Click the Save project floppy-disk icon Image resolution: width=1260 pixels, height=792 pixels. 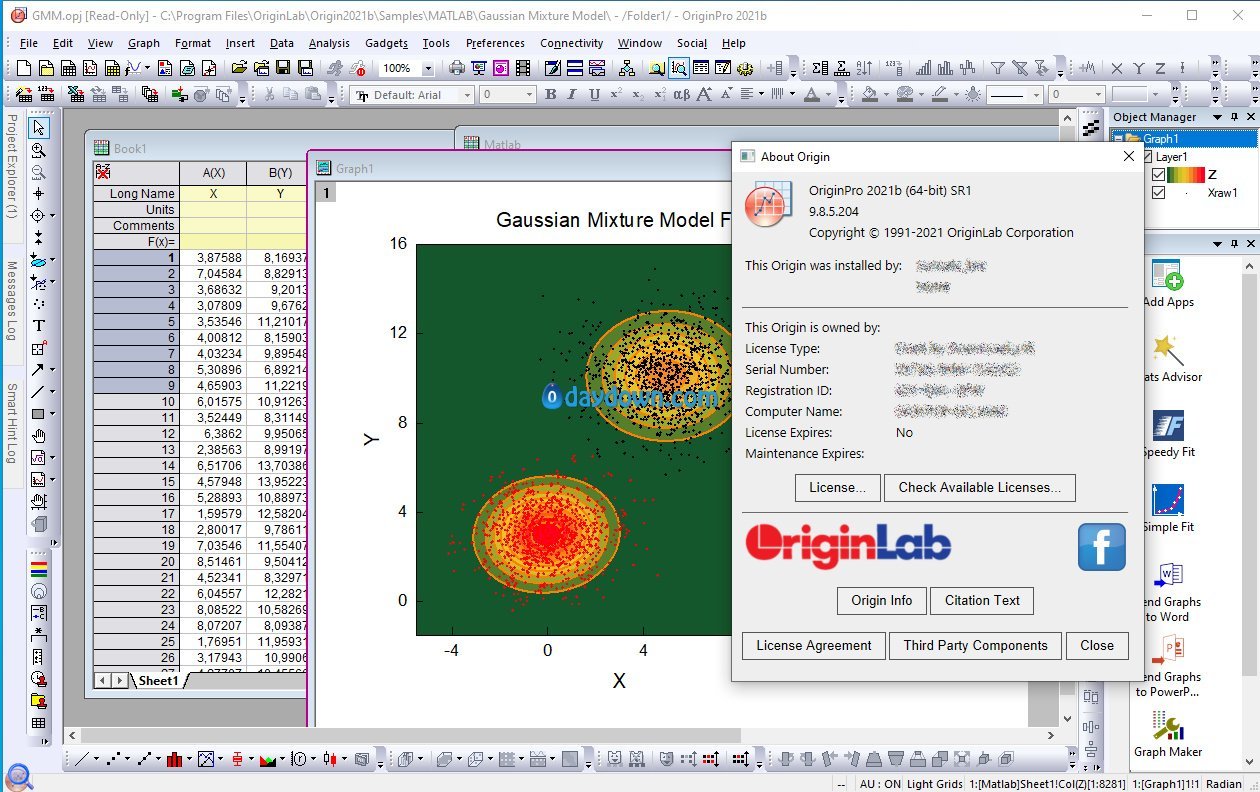click(x=283, y=68)
